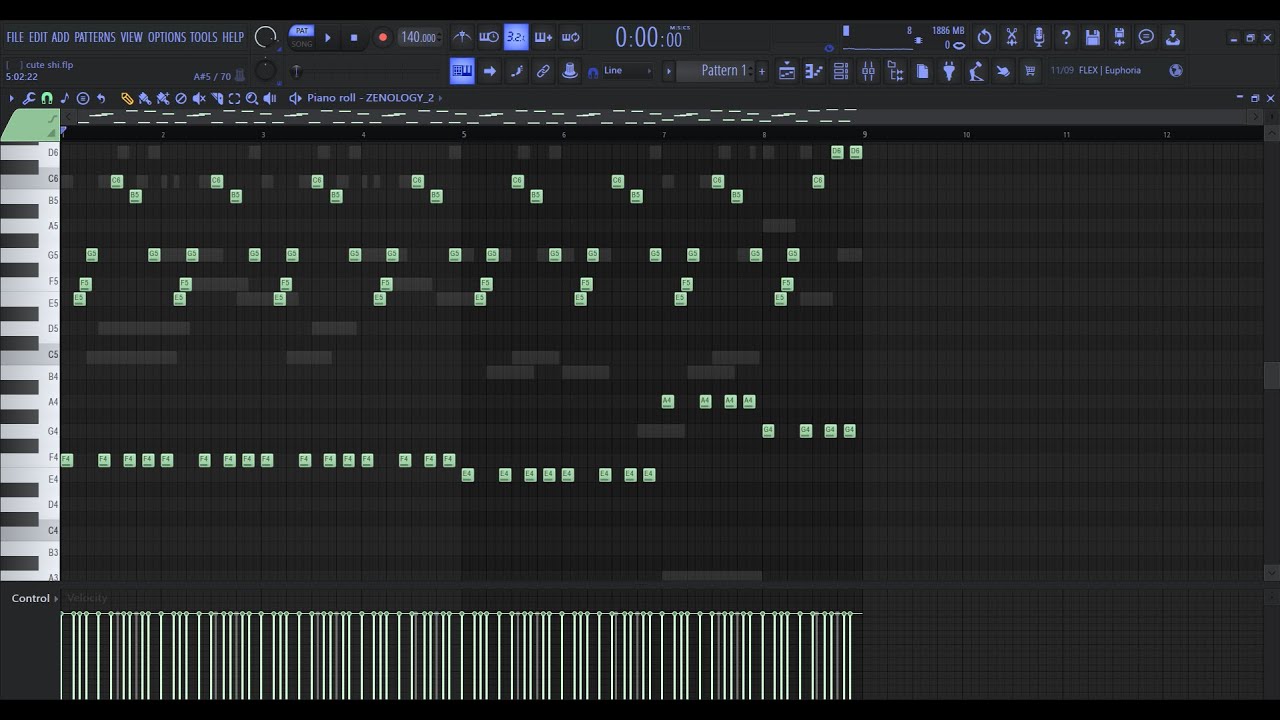Toggle auto scrolling arrow

click(x=490, y=71)
